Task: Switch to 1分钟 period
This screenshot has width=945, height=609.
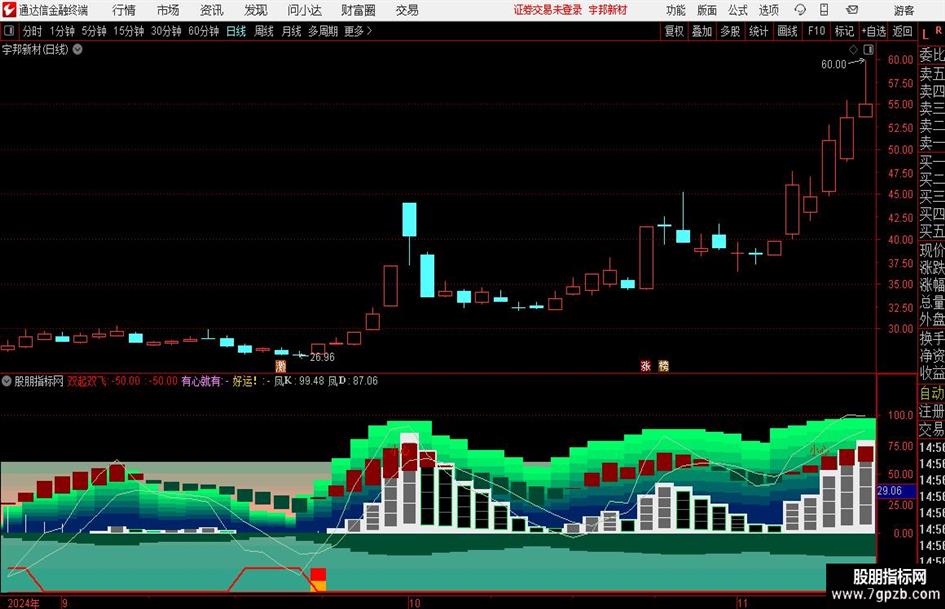Action: point(62,31)
